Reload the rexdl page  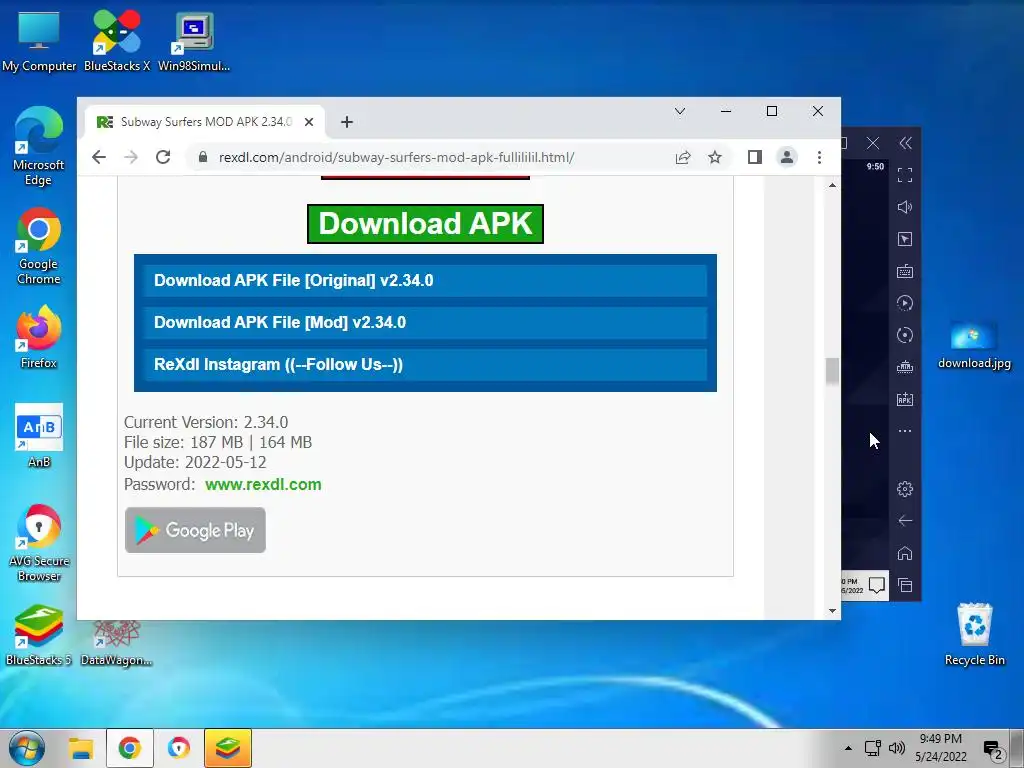[163, 157]
